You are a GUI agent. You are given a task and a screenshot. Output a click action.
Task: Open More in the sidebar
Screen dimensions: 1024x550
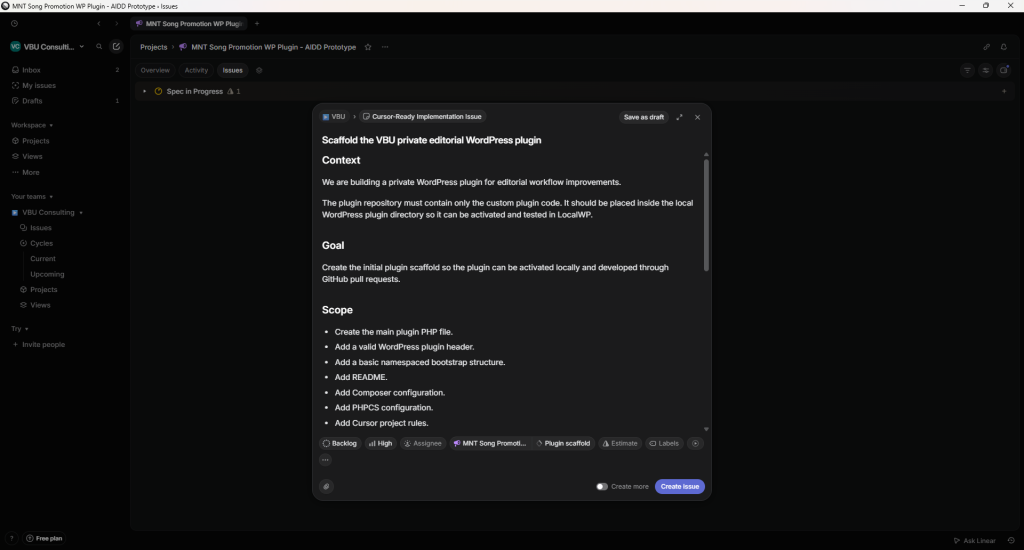65,172
